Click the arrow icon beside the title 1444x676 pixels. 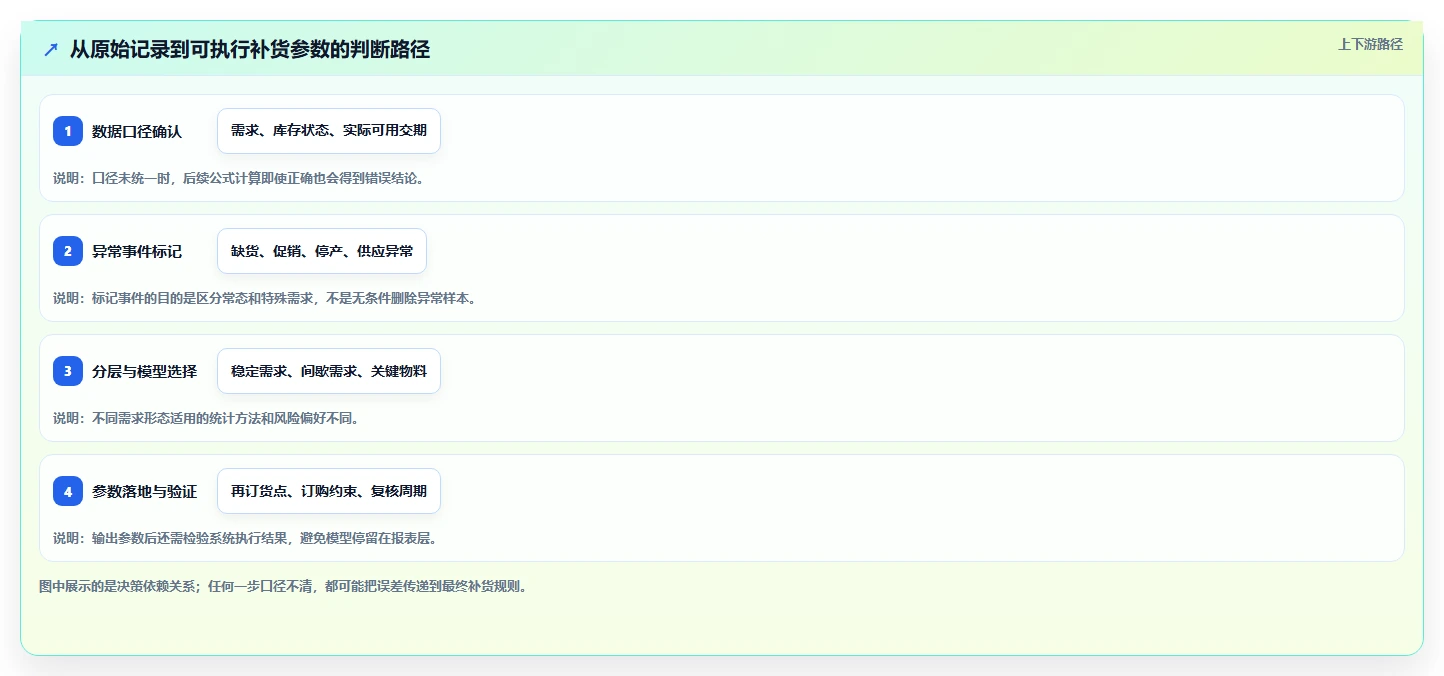pyautogui.click(x=51, y=49)
